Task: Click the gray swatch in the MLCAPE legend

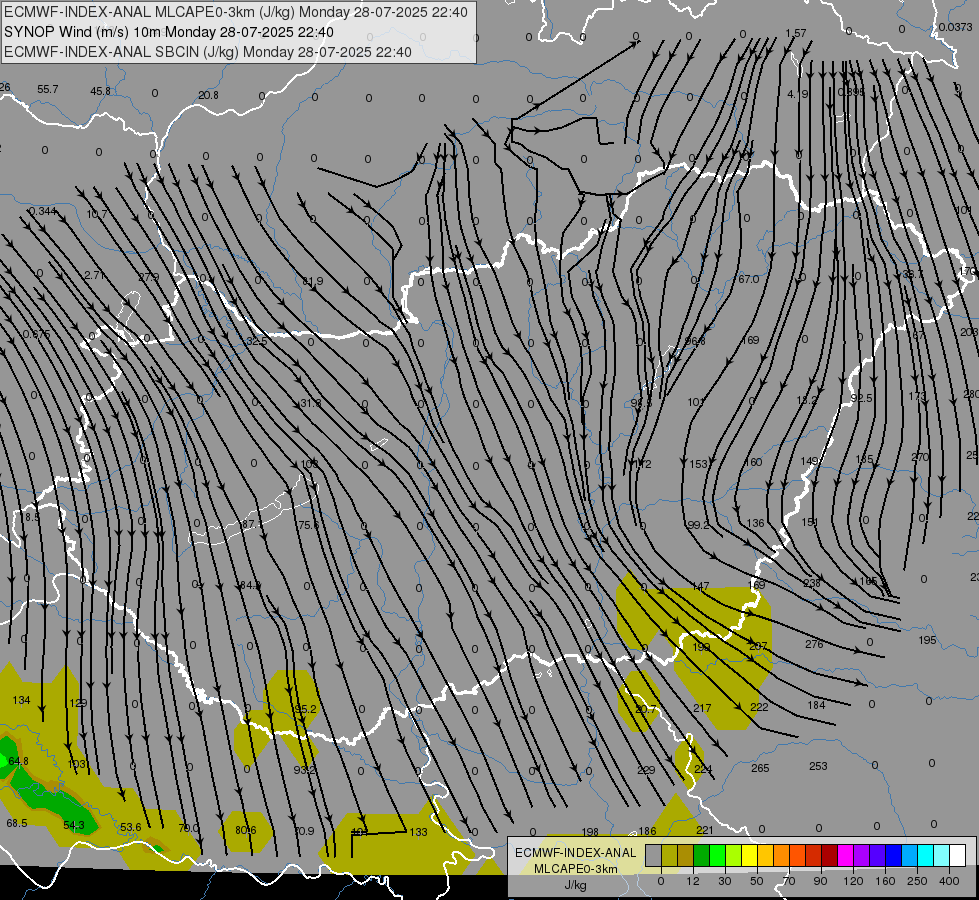Action: 654,855
